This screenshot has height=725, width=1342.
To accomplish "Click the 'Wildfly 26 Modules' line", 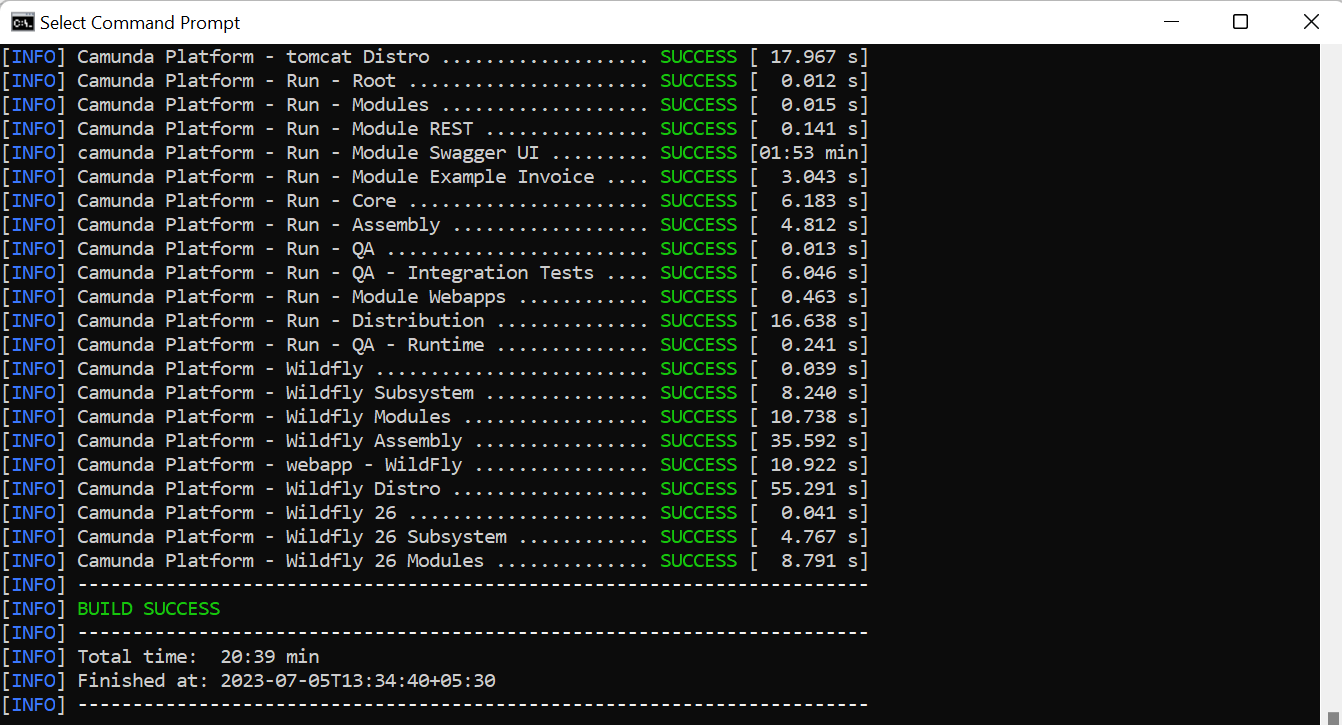I will coord(435,561).
